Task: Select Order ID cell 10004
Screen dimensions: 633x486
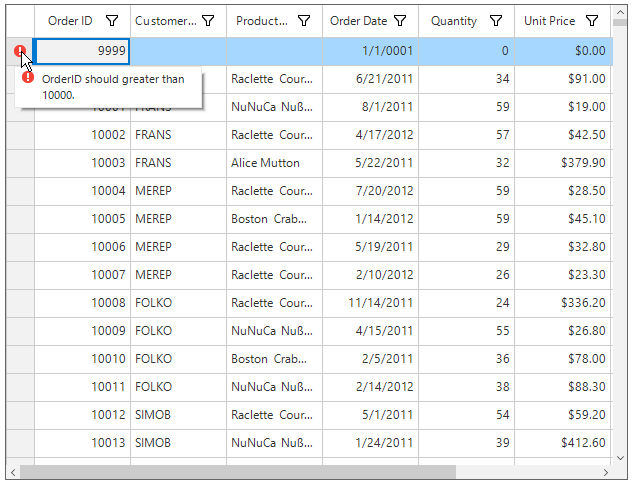Action: point(82,191)
